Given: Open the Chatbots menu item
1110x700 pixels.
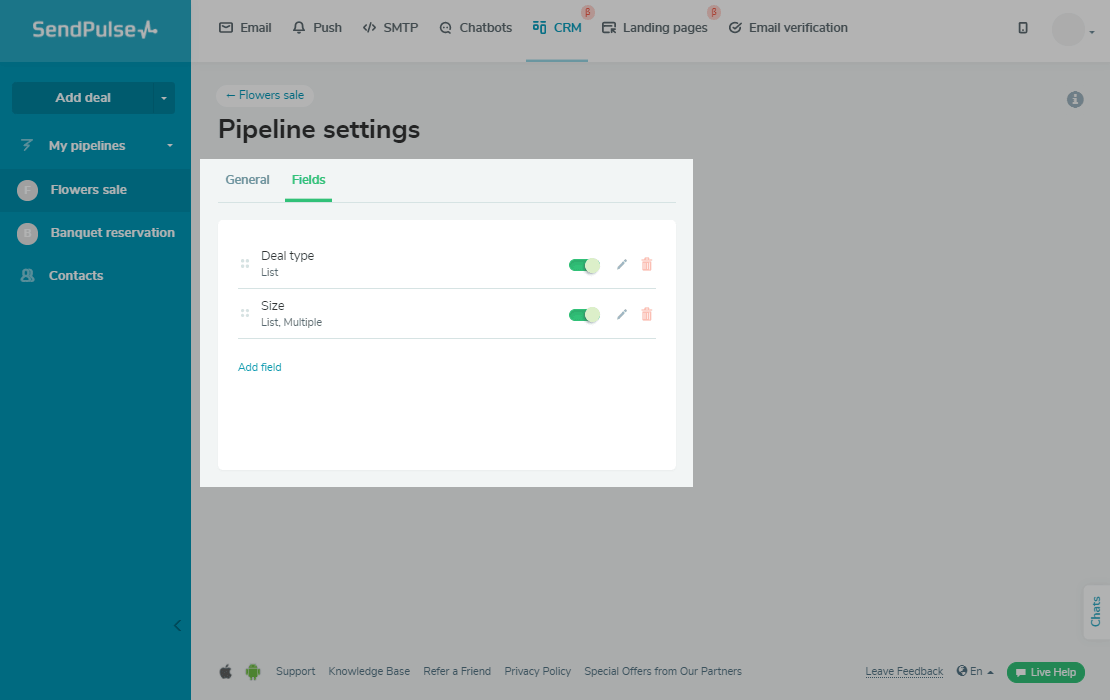Looking at the screenshot, I should coord(475,28).
